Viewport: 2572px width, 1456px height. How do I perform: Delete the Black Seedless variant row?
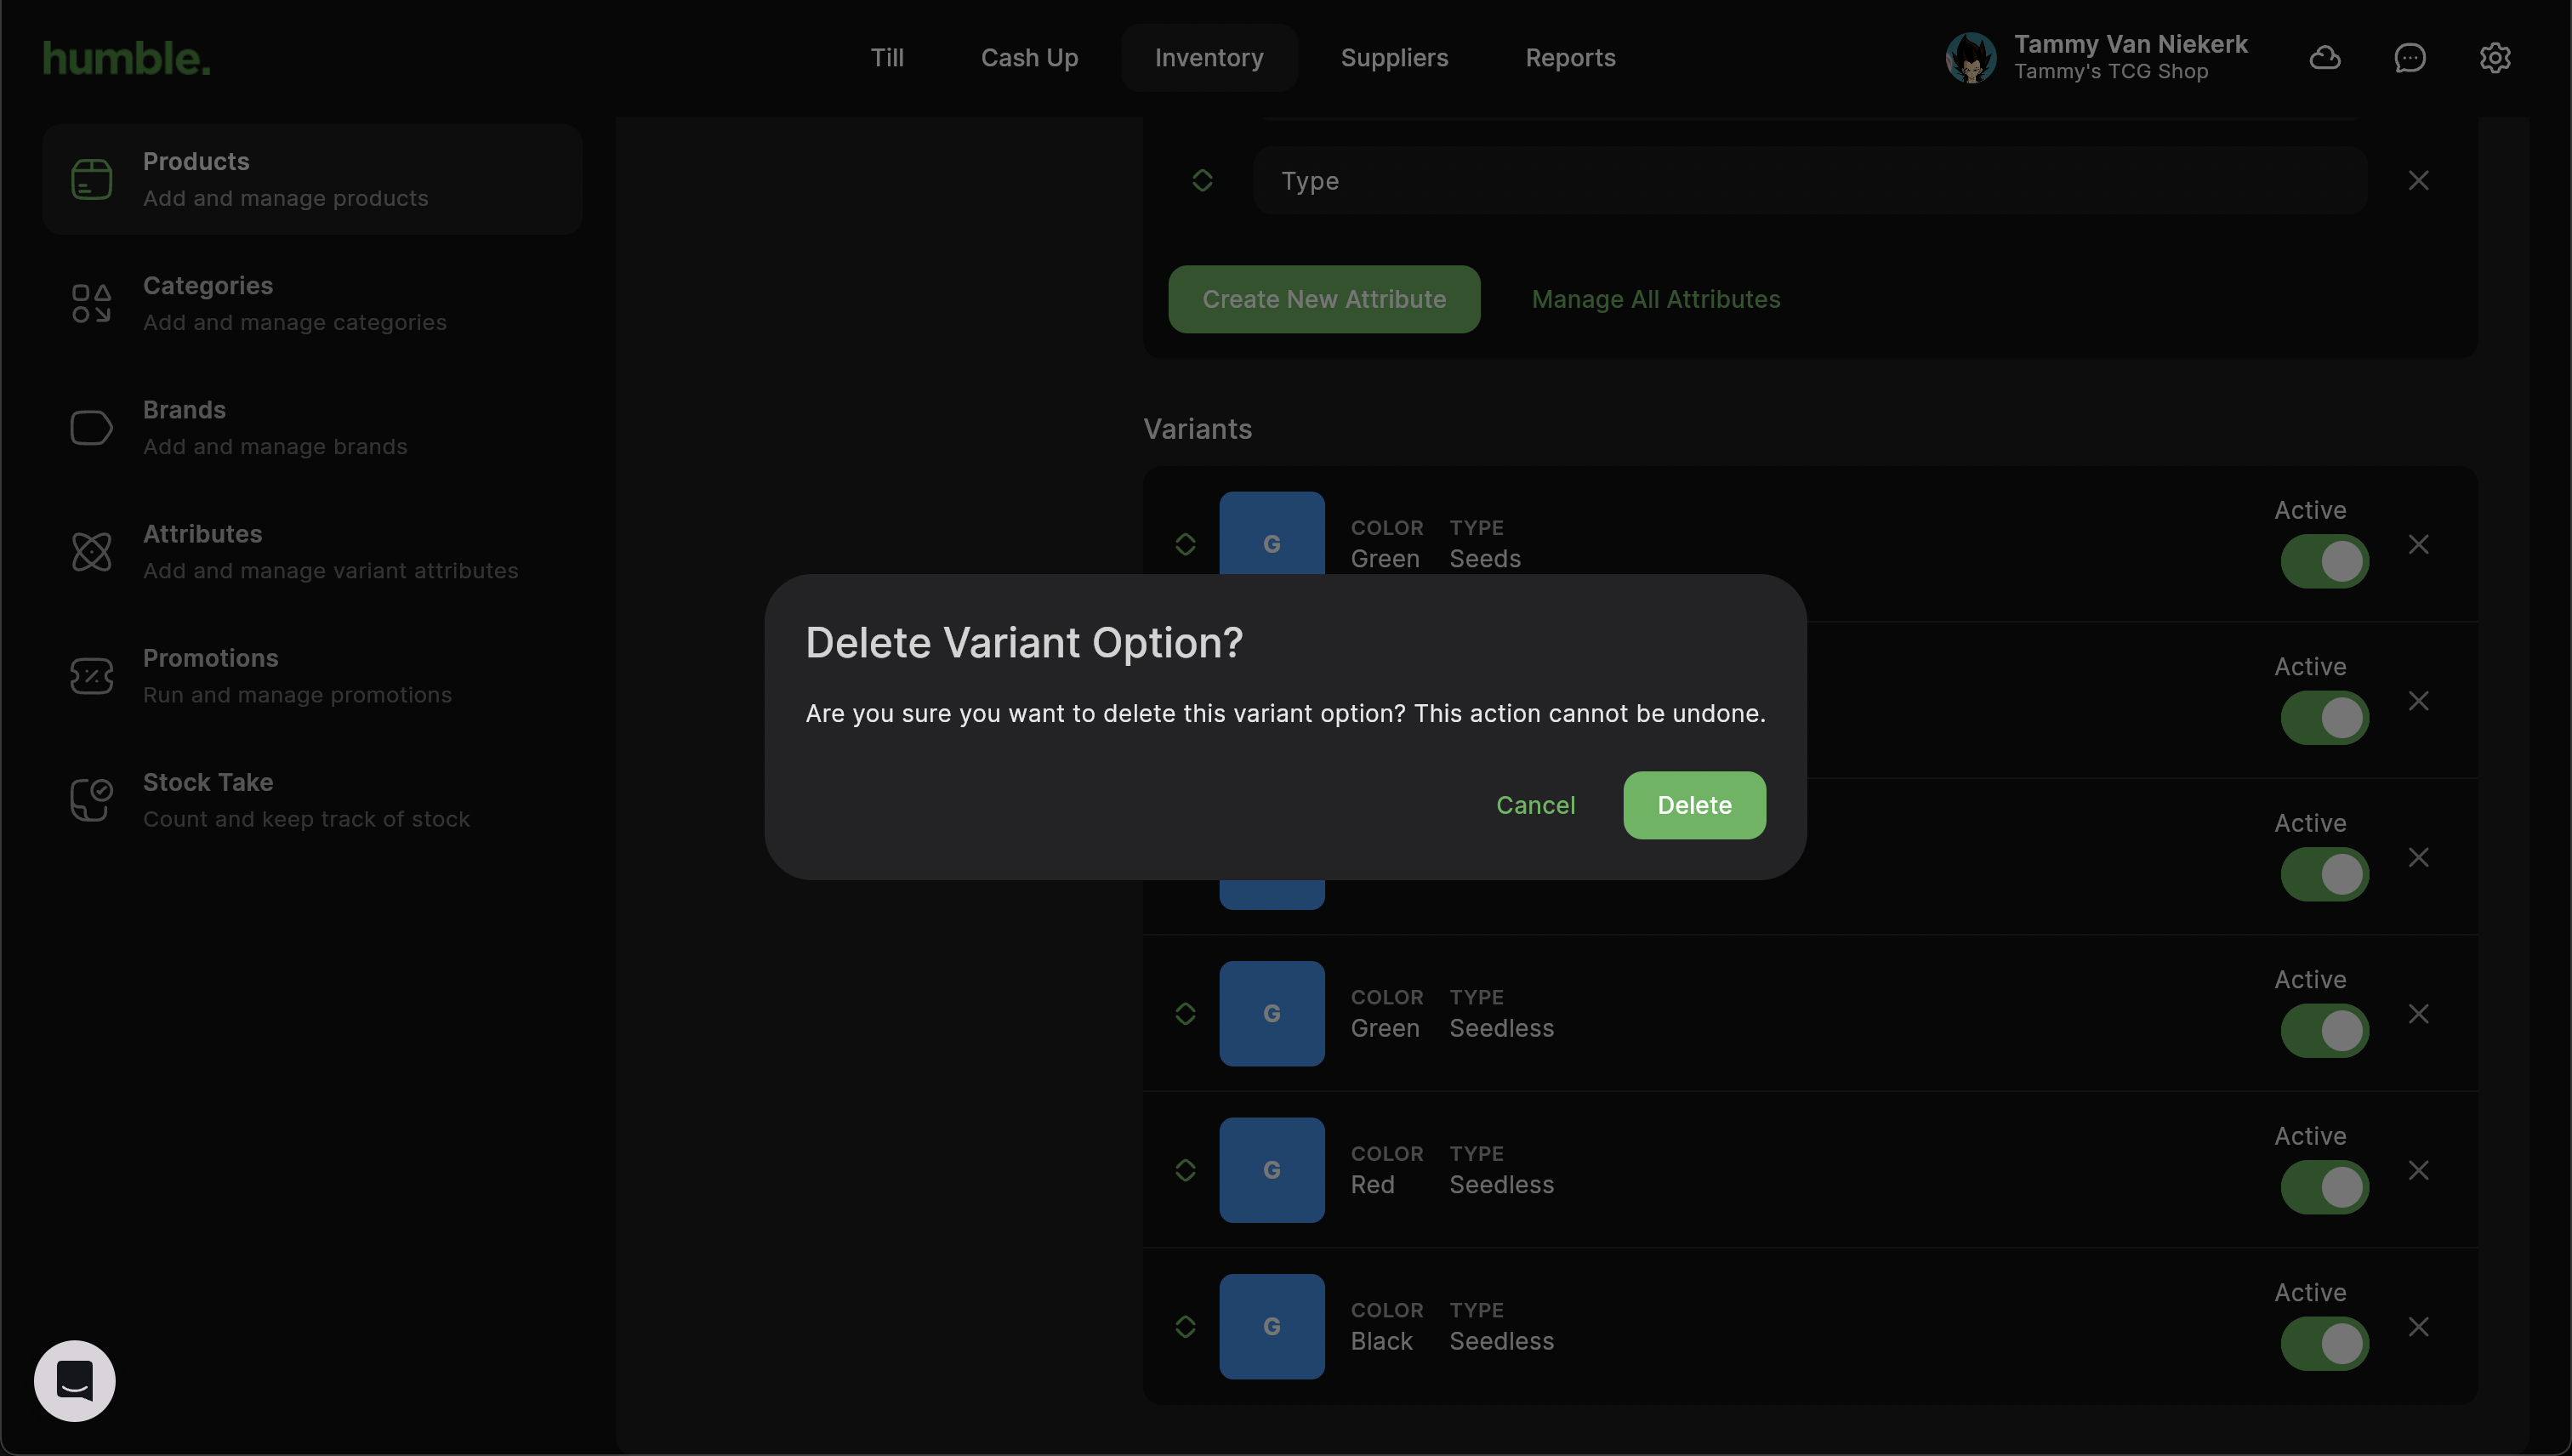pos(2418,1327)
